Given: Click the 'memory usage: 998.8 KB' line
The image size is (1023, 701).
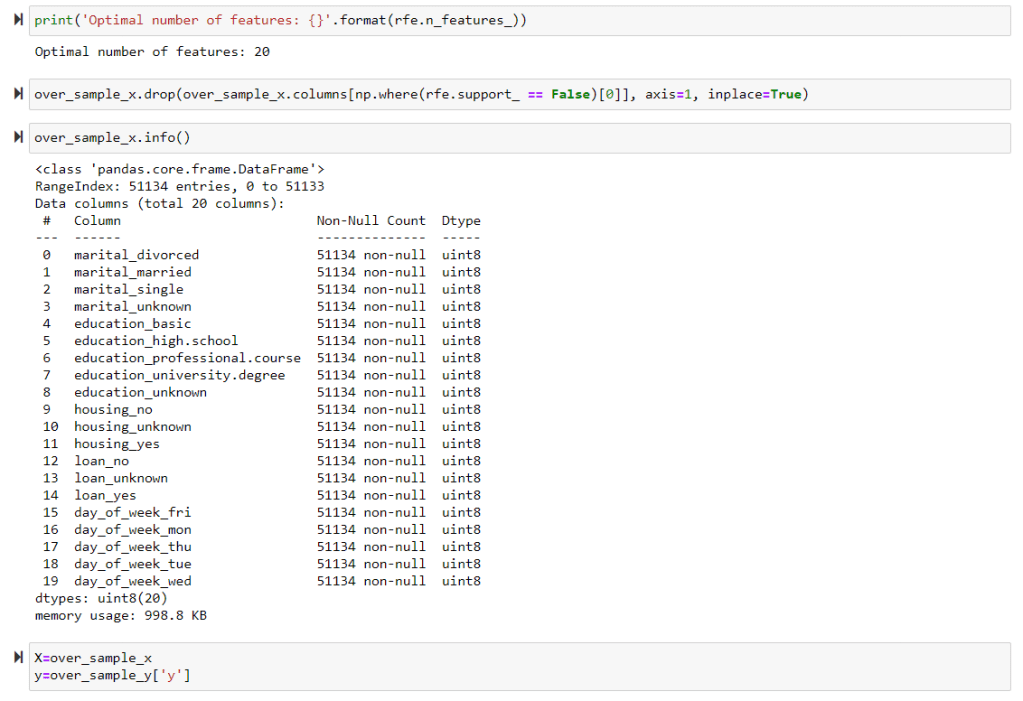Looking at the screenshot, I should (121, 616).
